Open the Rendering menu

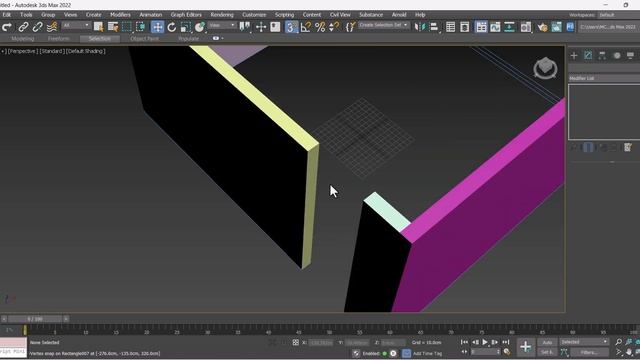point(222,15)
